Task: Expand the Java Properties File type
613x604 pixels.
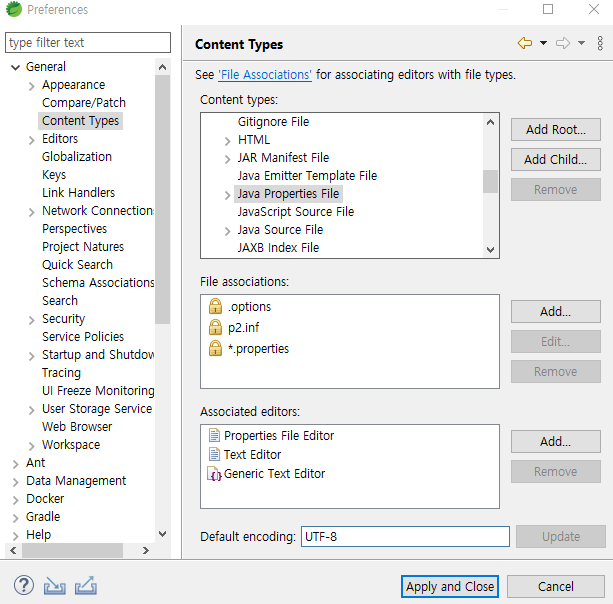Action: pyautogui.click(x=228, y=195)
